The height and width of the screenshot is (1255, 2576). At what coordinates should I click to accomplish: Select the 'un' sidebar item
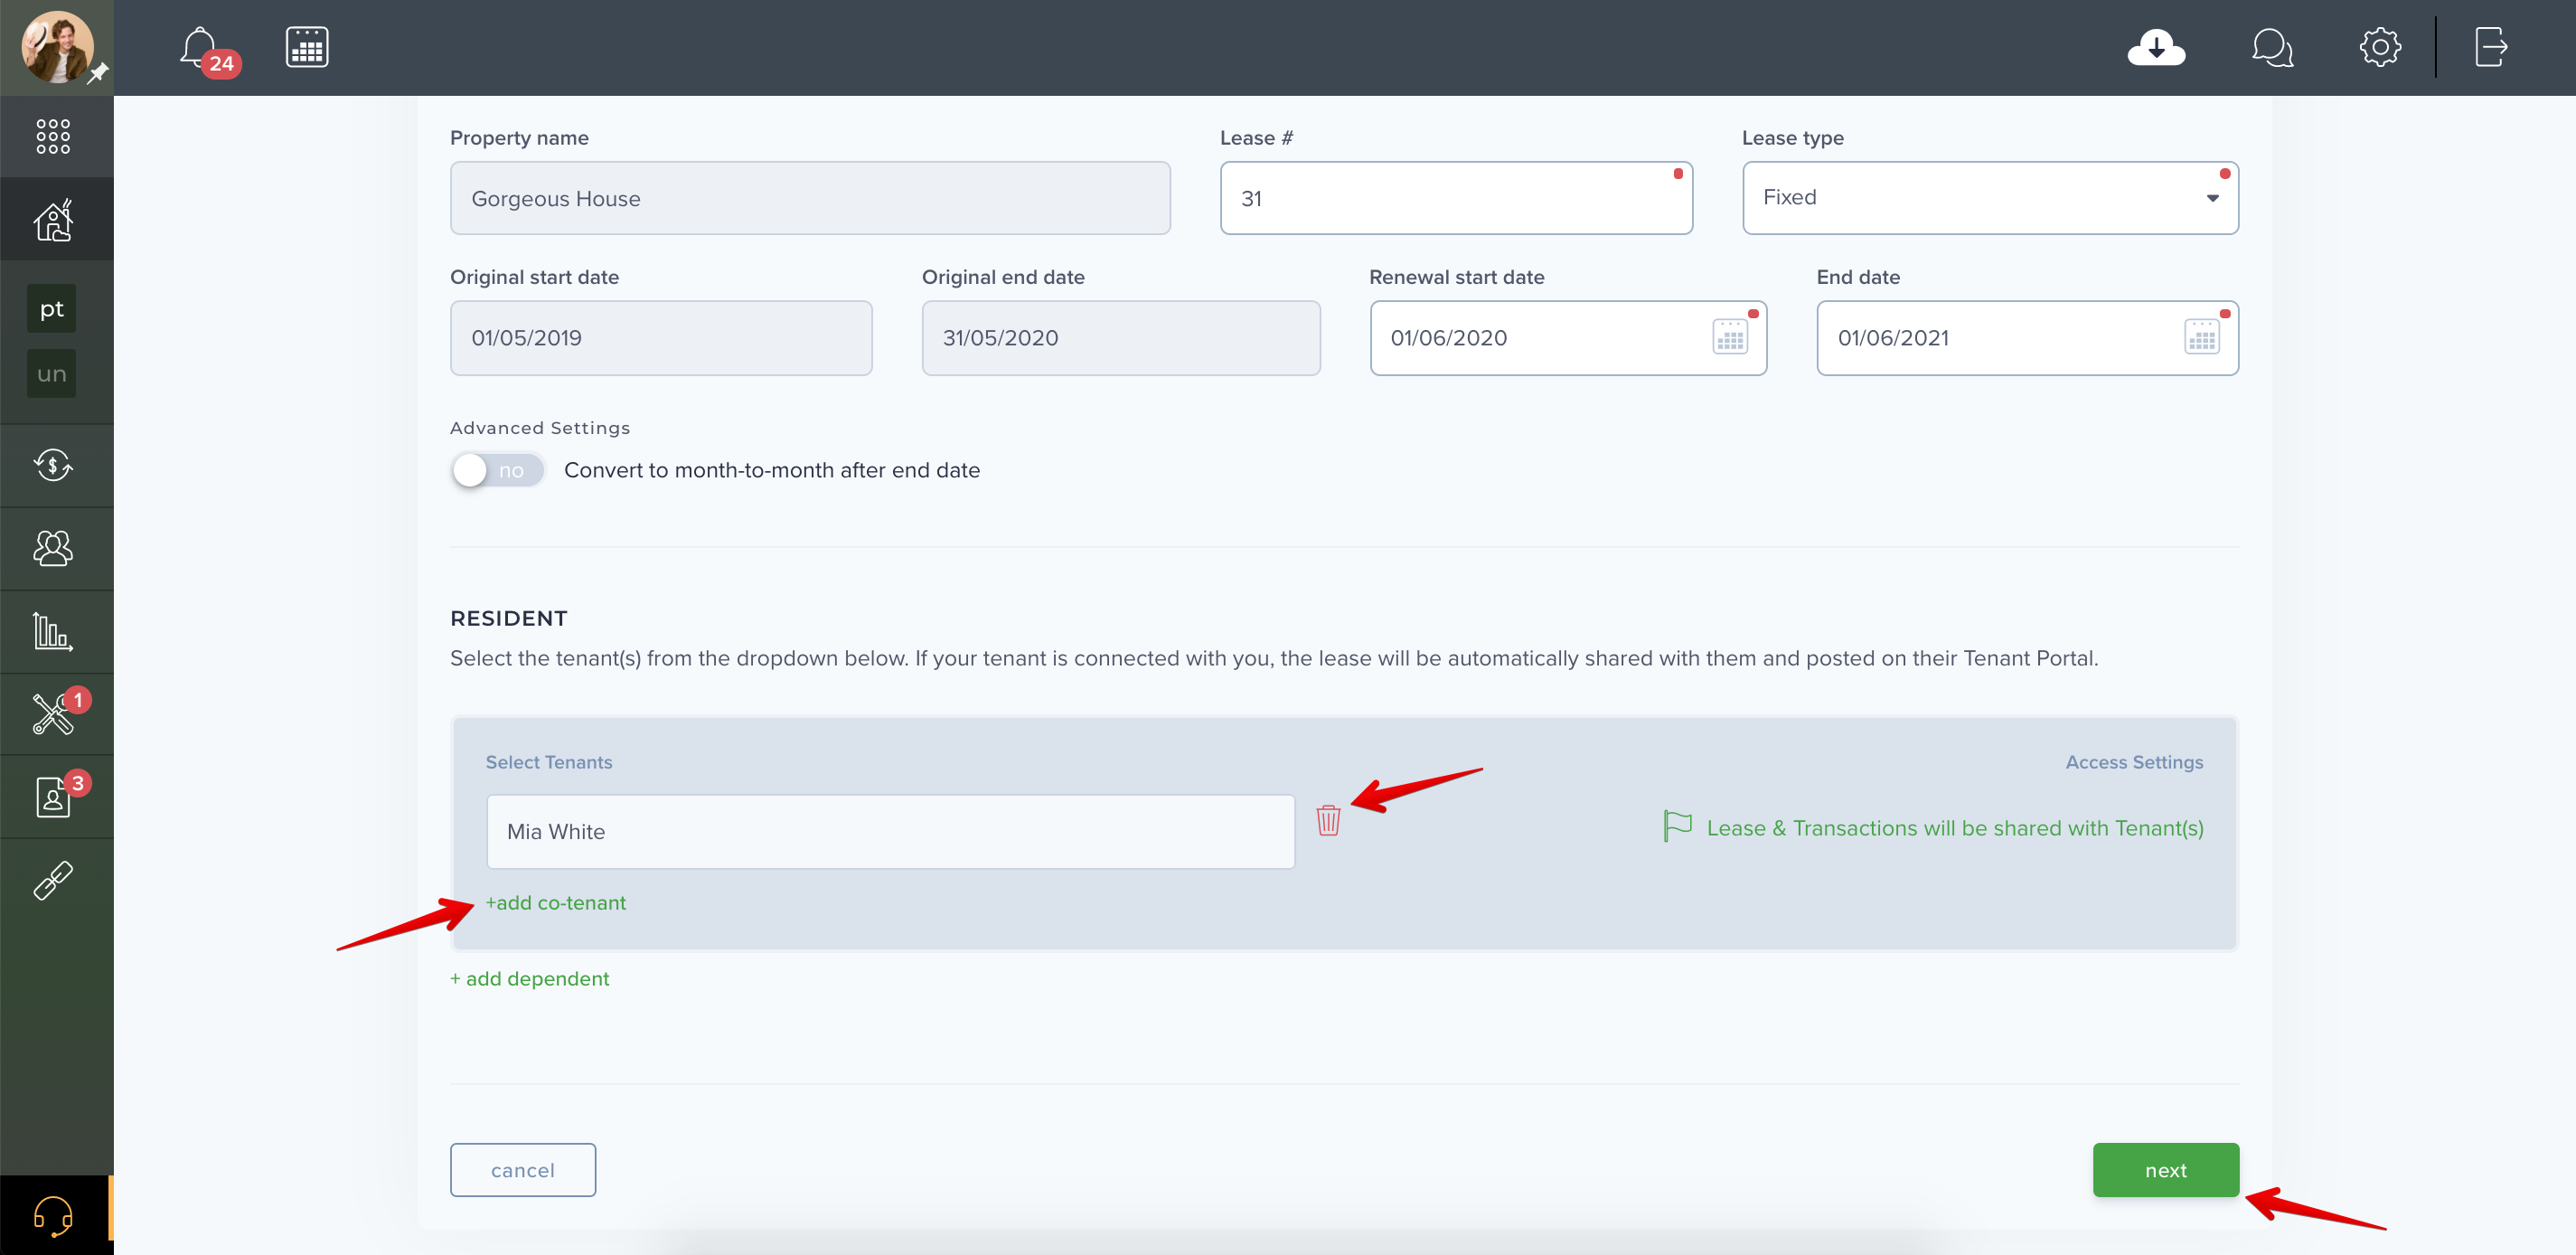click(52, 374)
